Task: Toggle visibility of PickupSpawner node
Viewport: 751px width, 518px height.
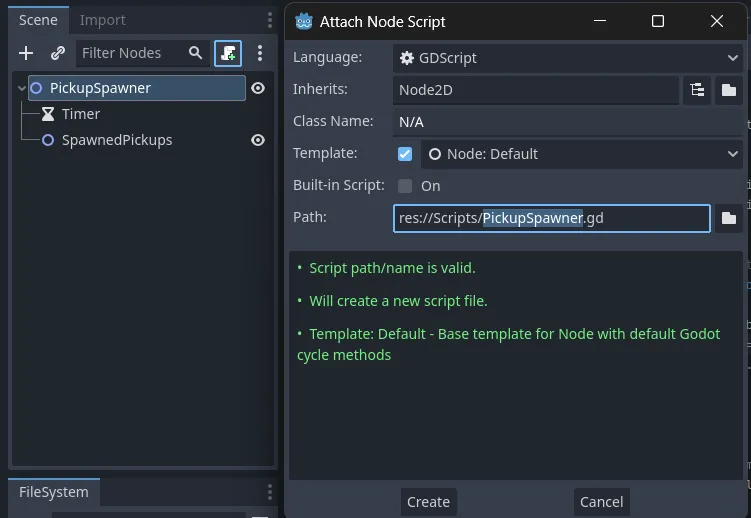Action: pyautogui.click(x=258, y=88)
